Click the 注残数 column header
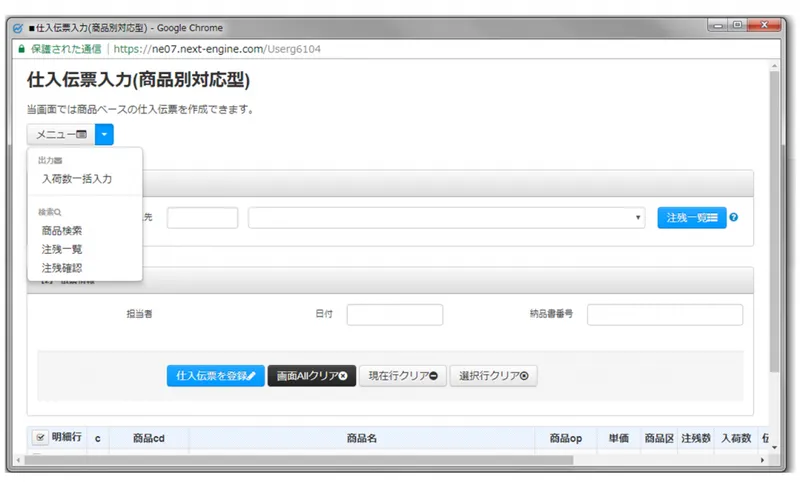The width and height of the screenshot is (800, 490). pos(696,438)
